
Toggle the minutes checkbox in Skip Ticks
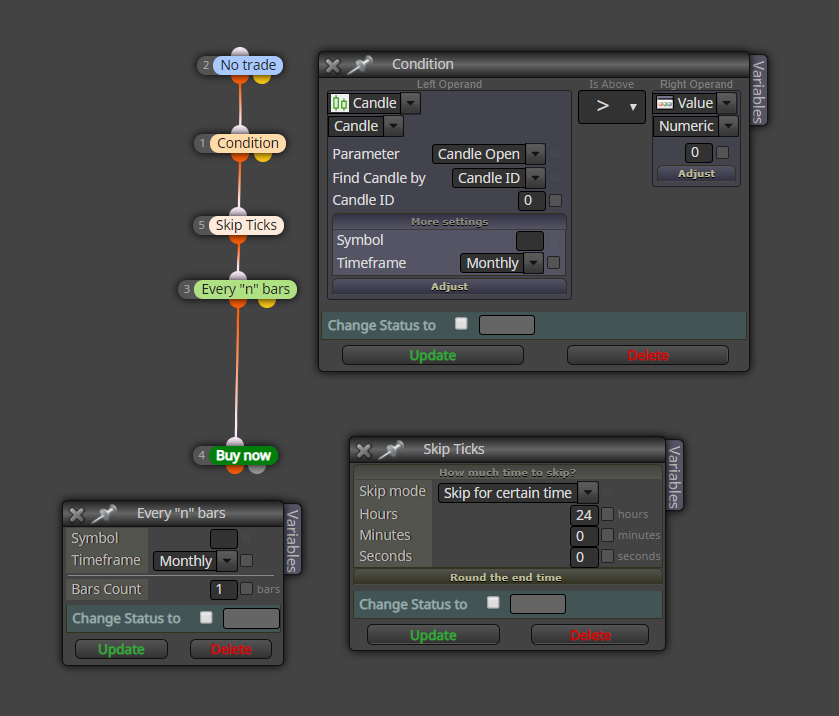pos(607,535)
